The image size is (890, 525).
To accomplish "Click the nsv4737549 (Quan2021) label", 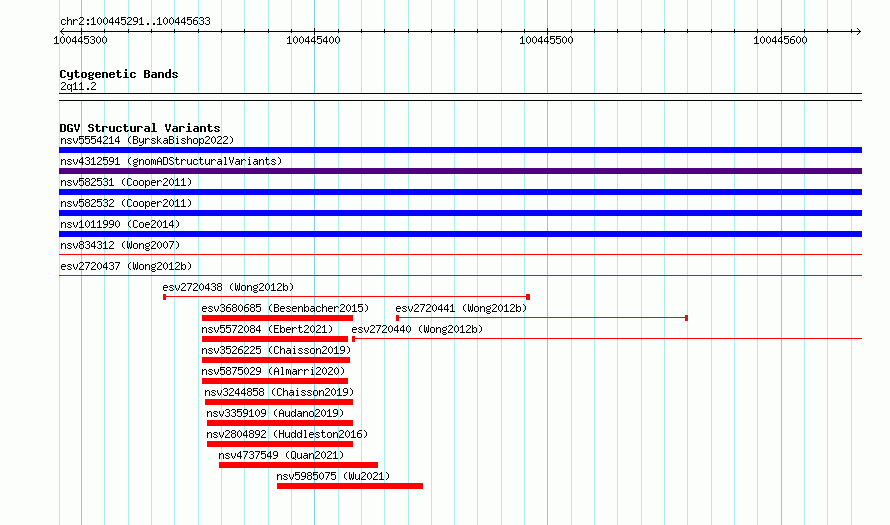I will coord(282,455).
